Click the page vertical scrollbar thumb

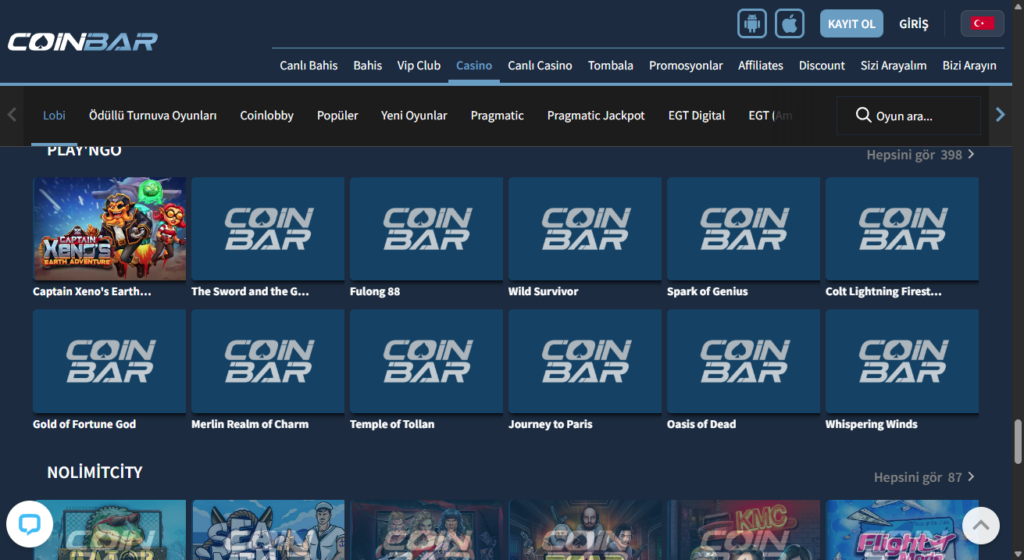[1018, 441]
